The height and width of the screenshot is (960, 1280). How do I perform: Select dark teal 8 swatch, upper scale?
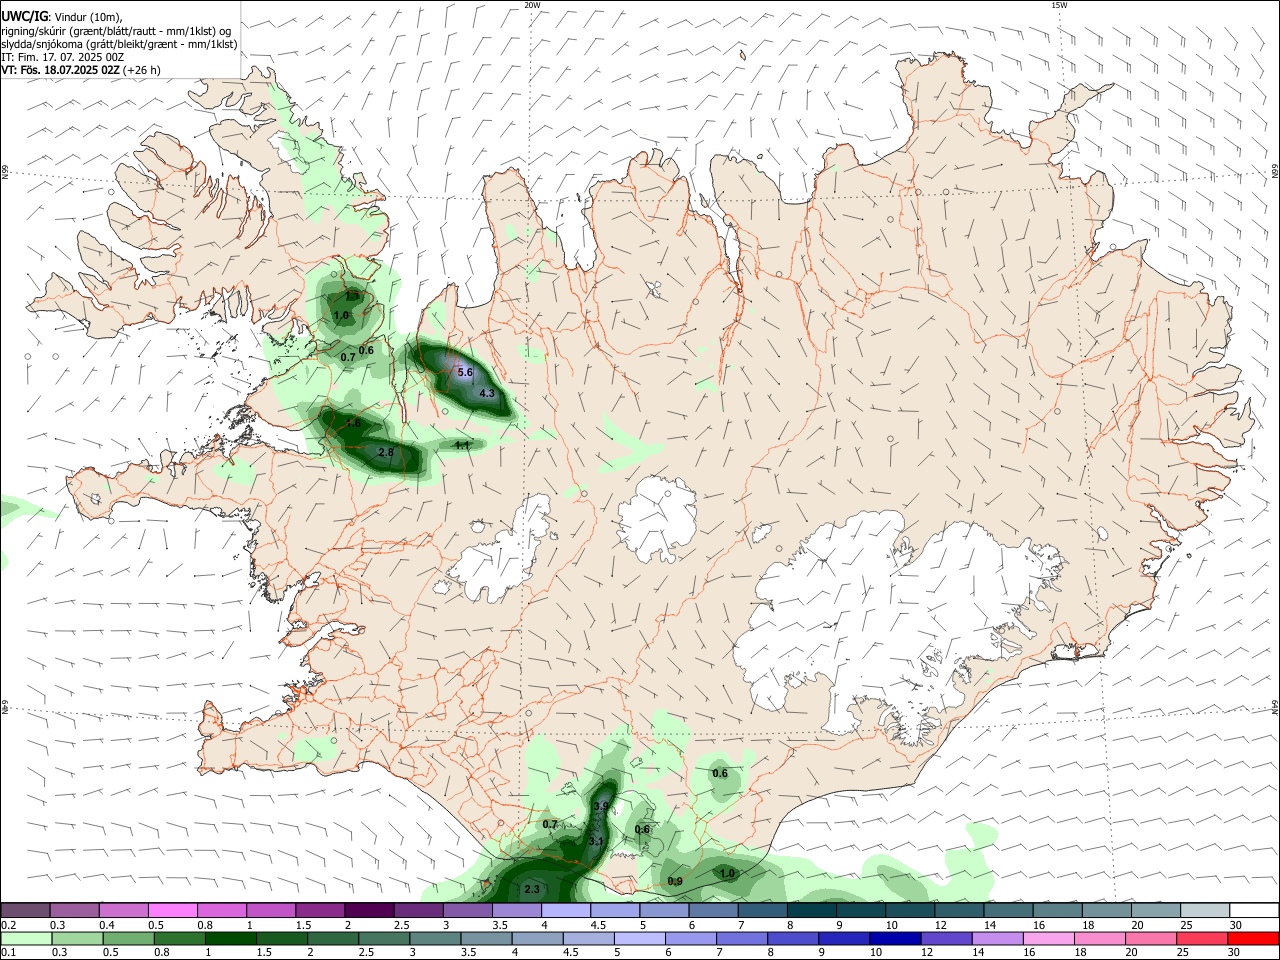[812, 910]
